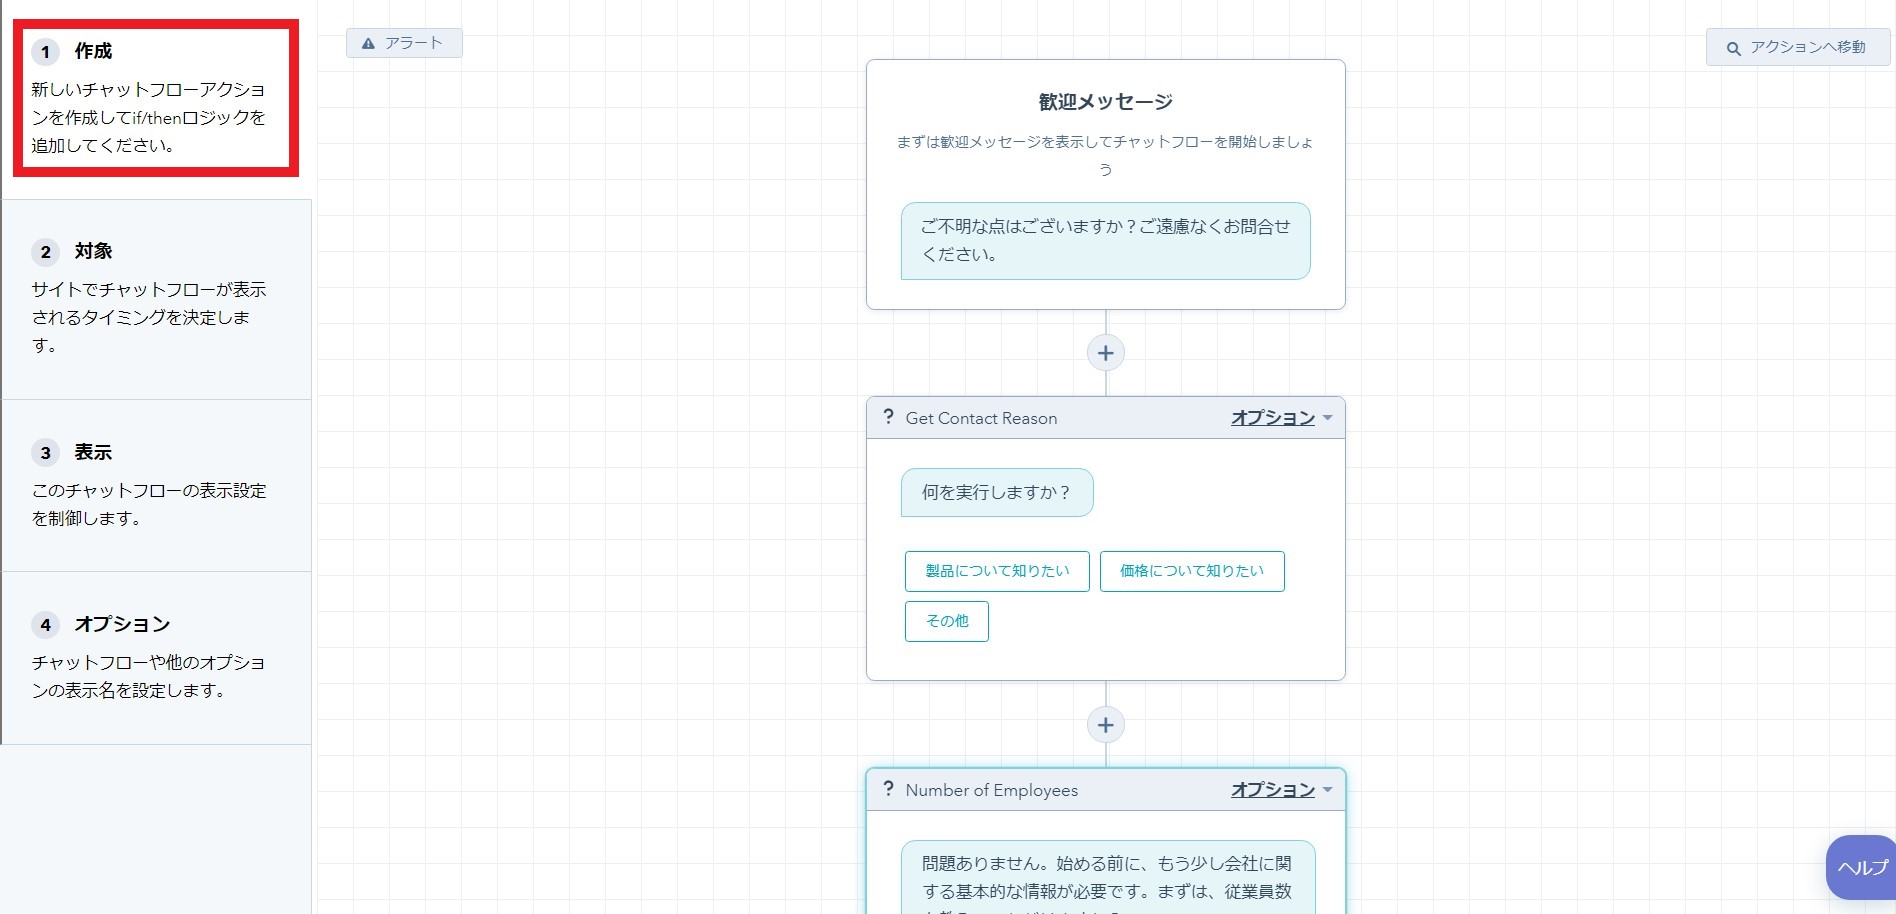Image resolution: width=1896 pixels, height=914 pixels.
Task: Click question mark icon on Get Contact Reason
Action: 888,417
